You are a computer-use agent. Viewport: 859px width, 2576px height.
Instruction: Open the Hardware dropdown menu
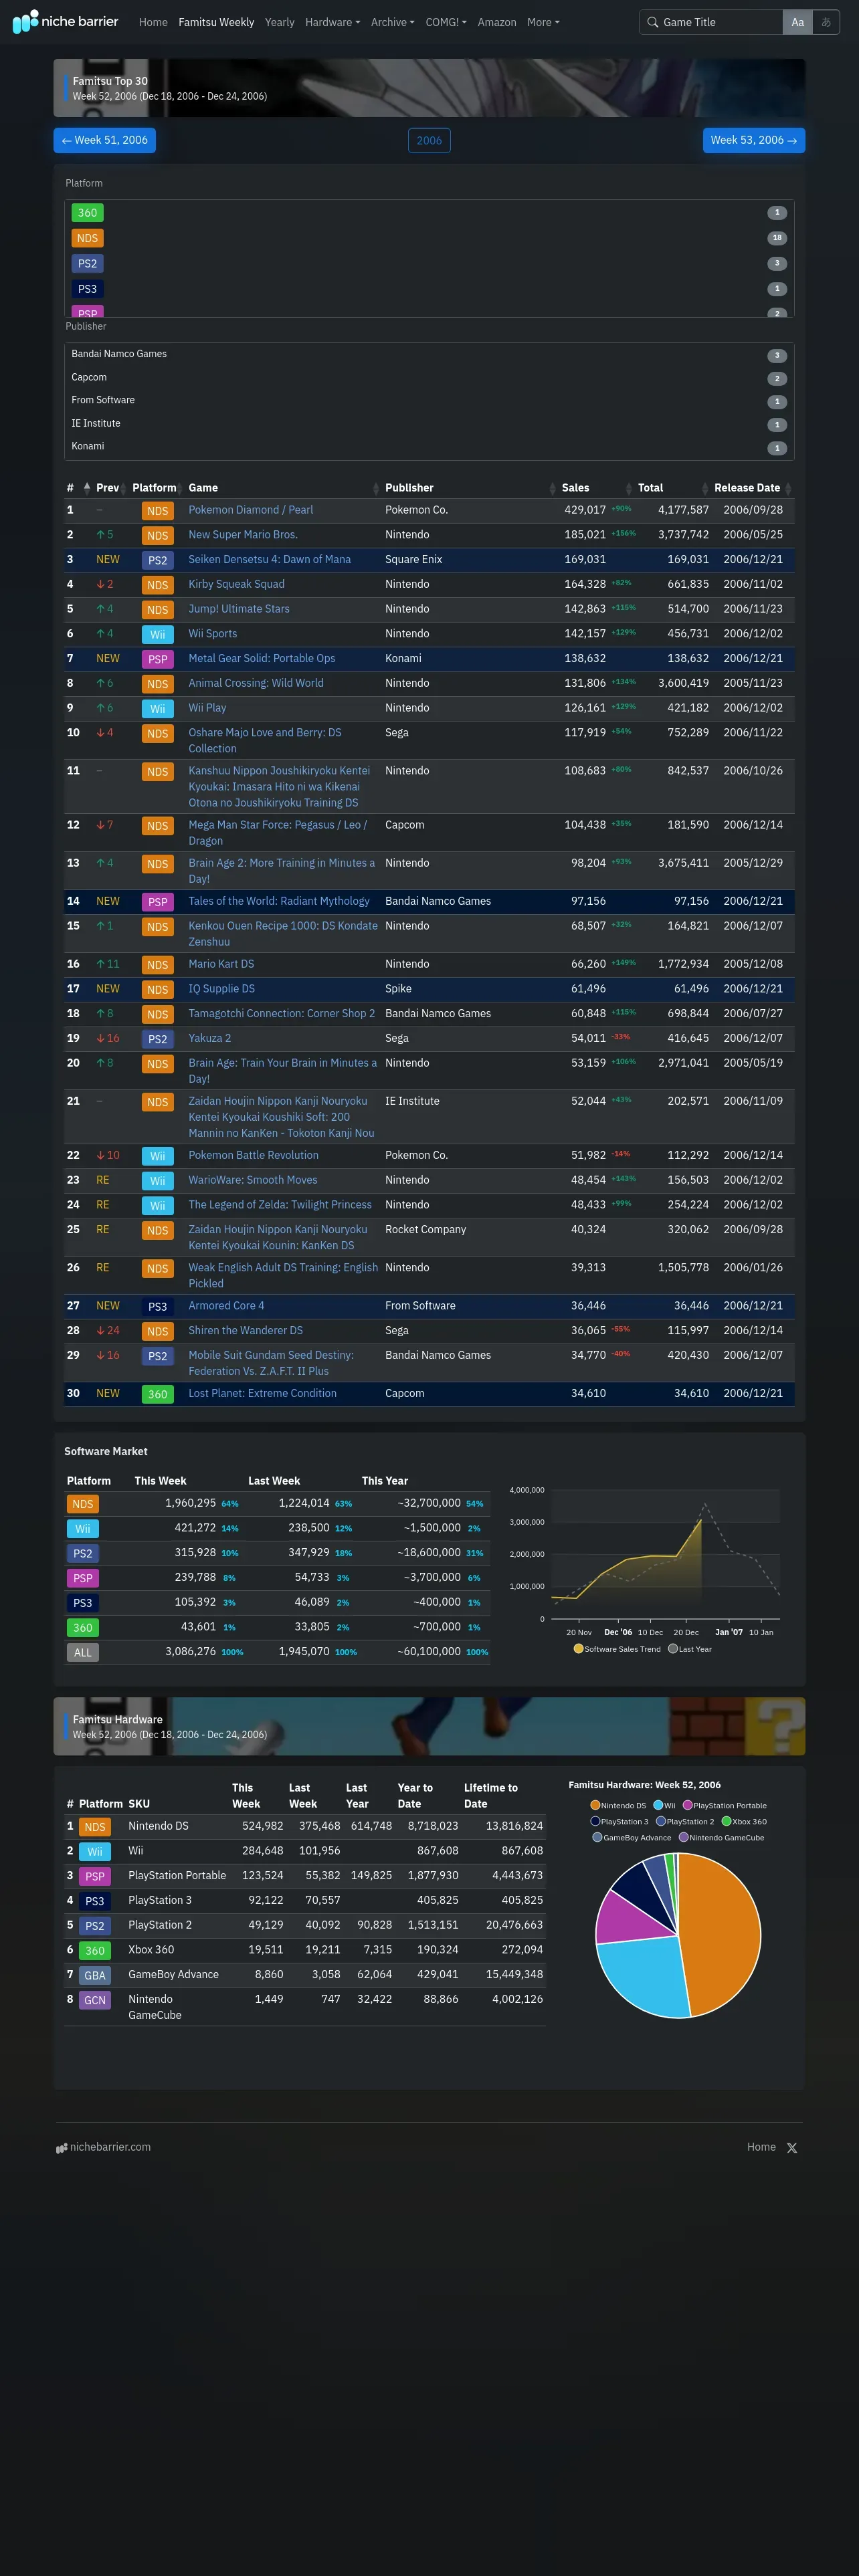click(332, 22)
